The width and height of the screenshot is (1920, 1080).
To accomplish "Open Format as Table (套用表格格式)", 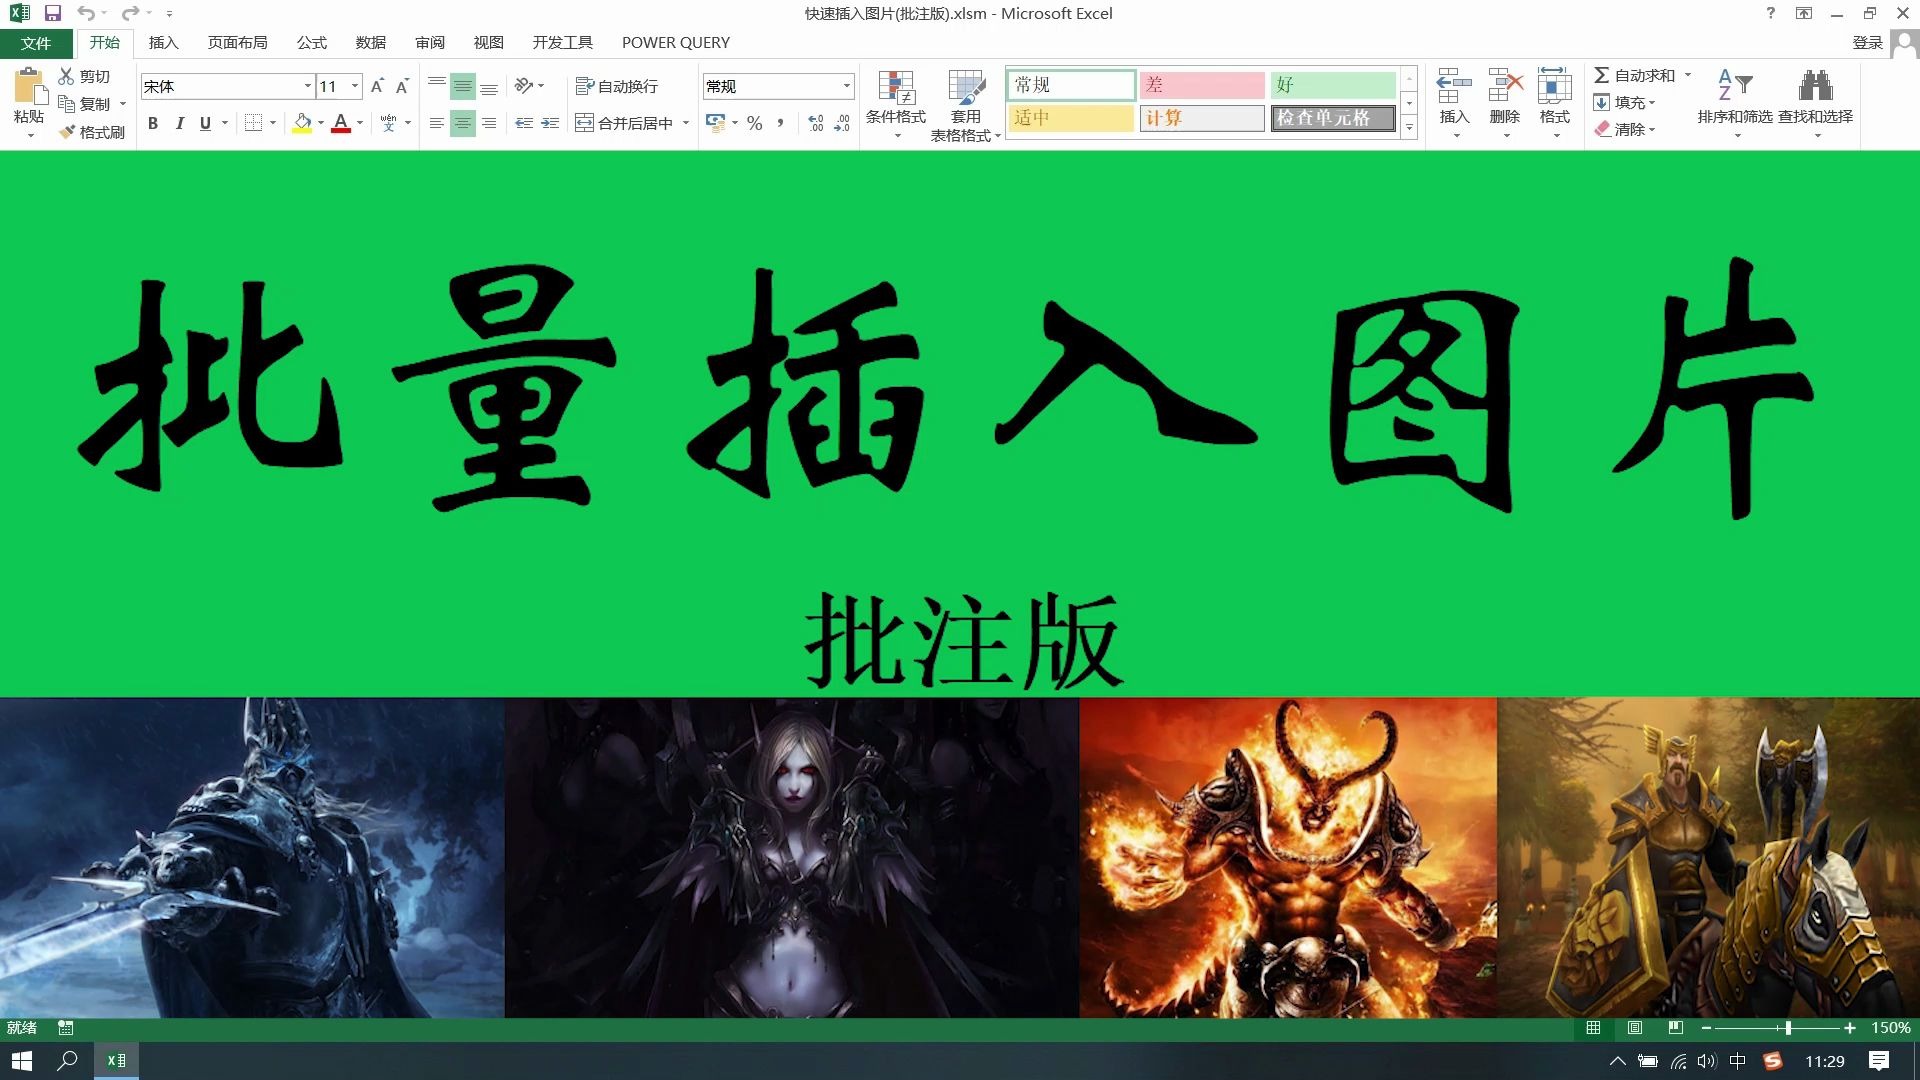I will tap(966, 104).
